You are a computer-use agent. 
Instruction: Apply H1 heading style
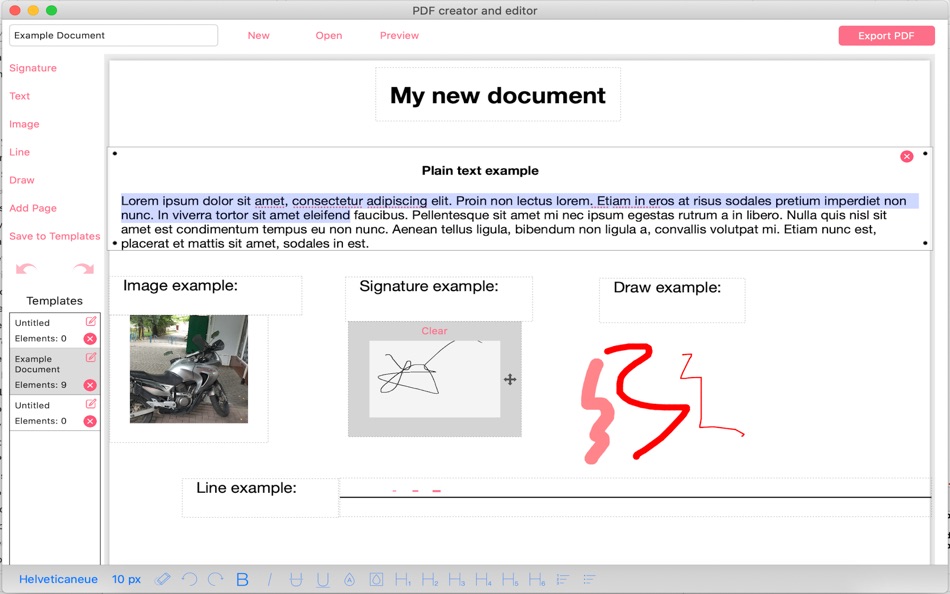coord(403,579)
